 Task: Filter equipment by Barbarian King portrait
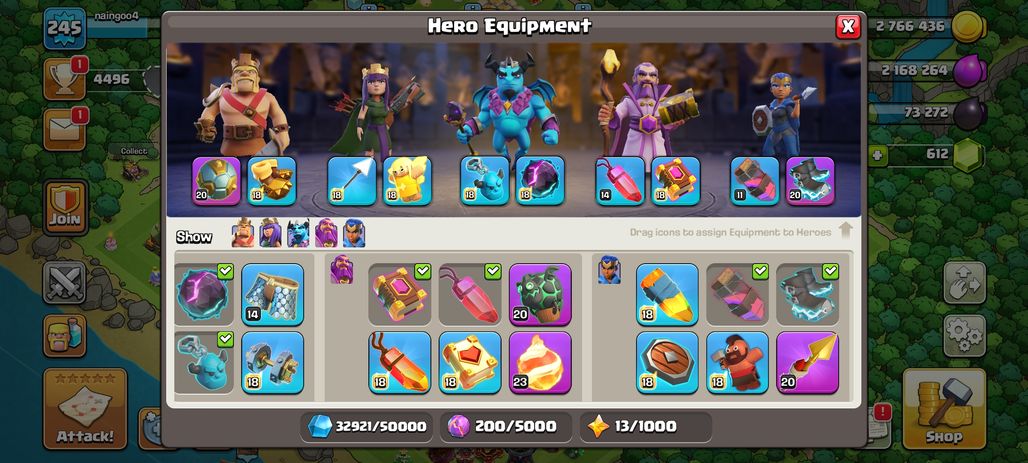243,233
